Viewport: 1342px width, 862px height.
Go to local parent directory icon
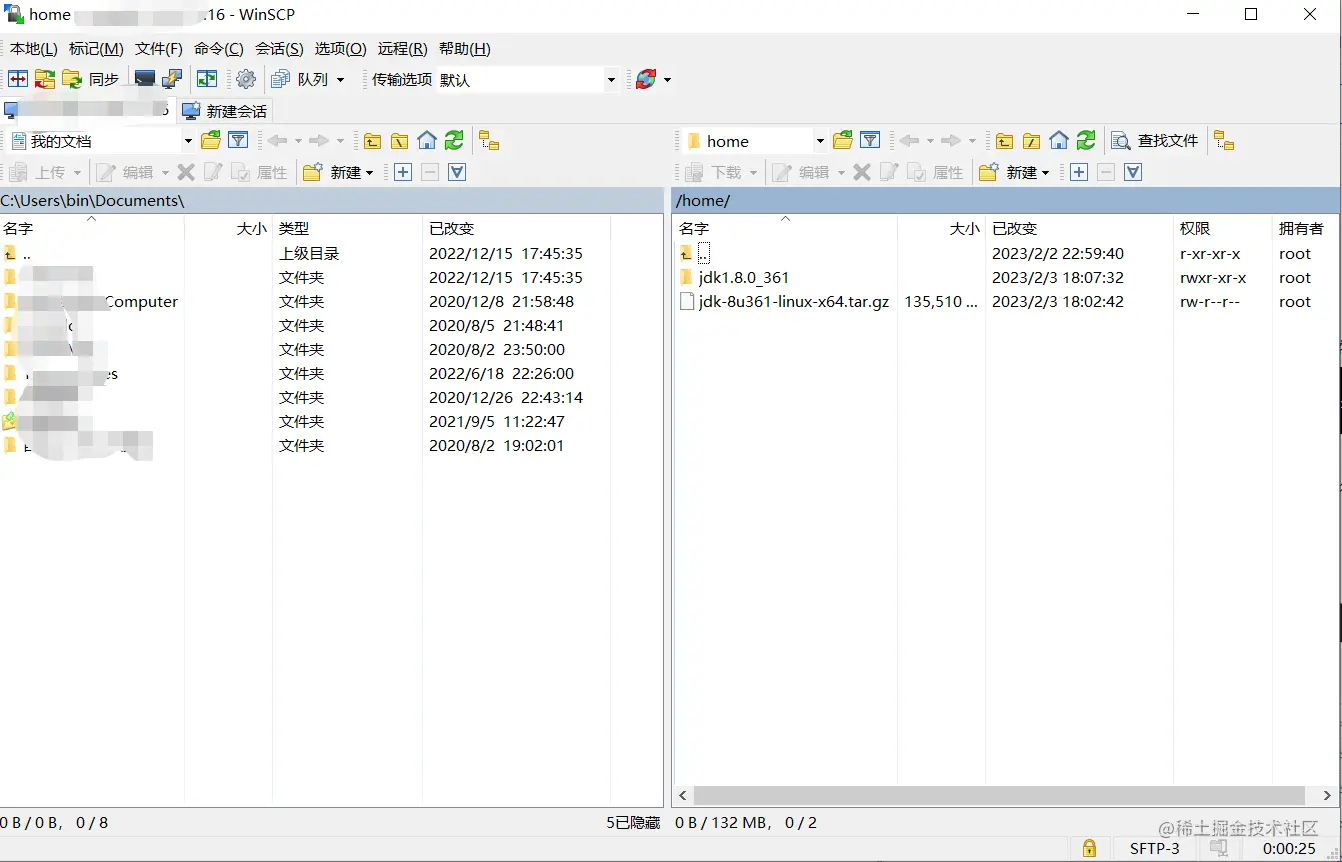click(x=372, y=141)
